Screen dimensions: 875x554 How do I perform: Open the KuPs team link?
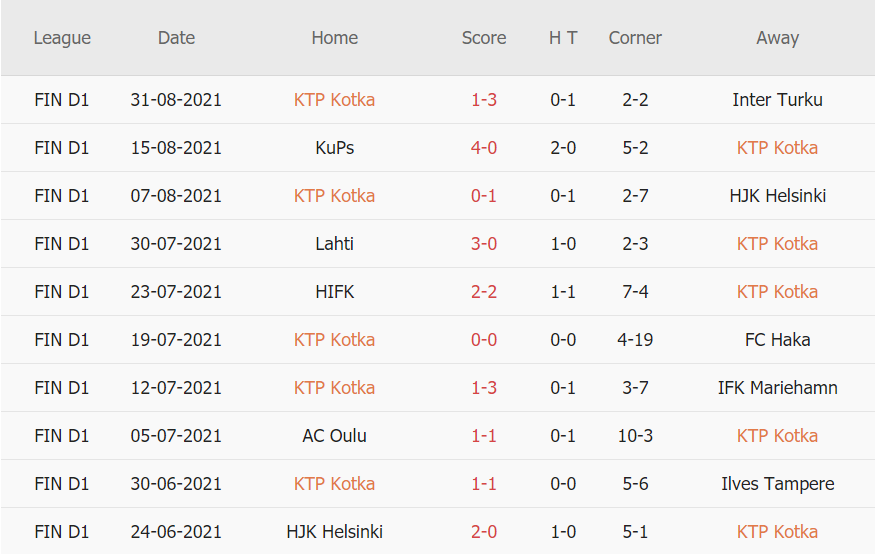click(334, 148)
